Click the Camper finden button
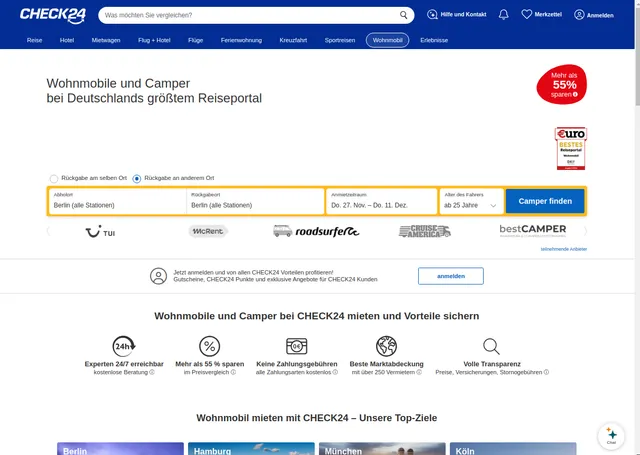 click(545, 201)
